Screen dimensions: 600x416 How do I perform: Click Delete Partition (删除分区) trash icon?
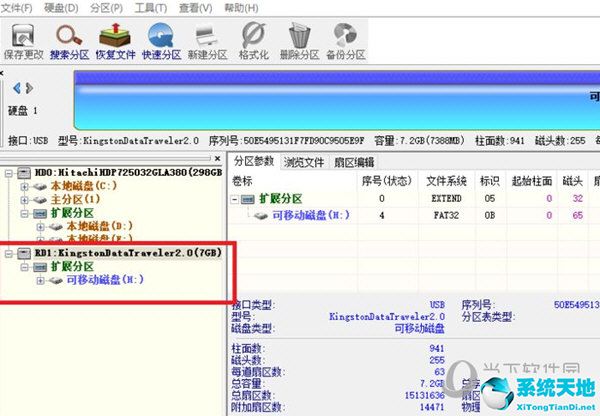[299, 41]
